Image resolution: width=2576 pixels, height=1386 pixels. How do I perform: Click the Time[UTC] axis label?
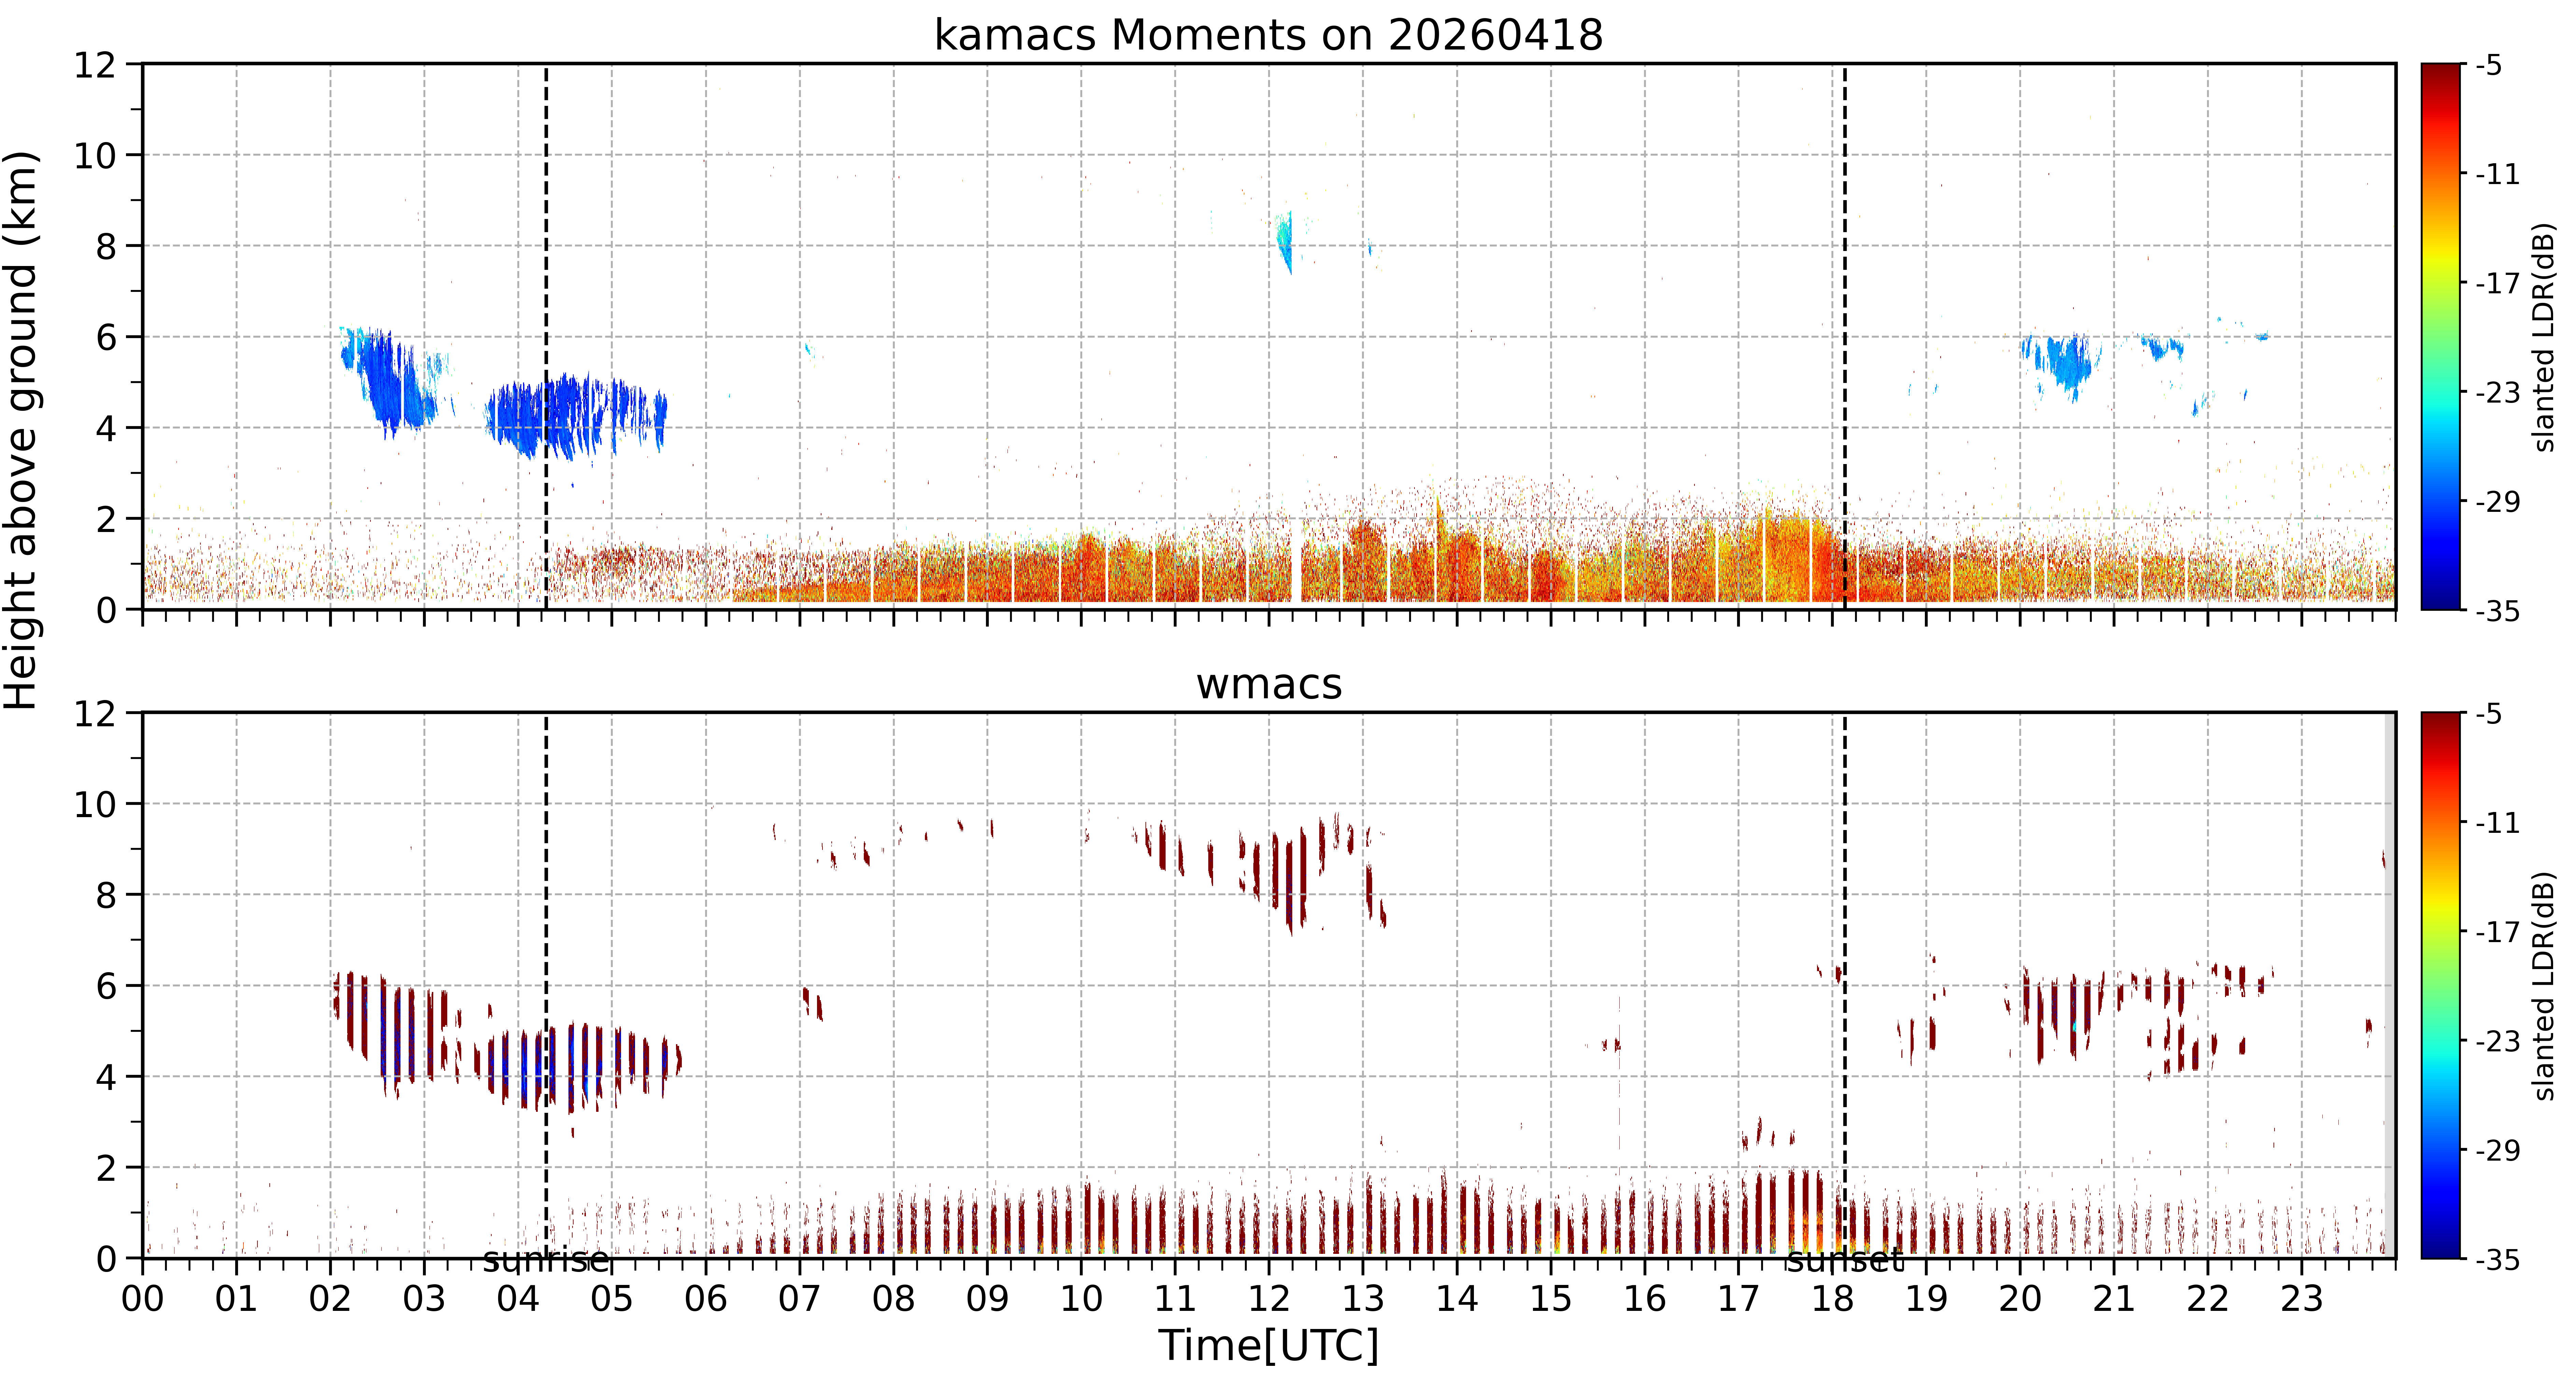point(1268,1346)
